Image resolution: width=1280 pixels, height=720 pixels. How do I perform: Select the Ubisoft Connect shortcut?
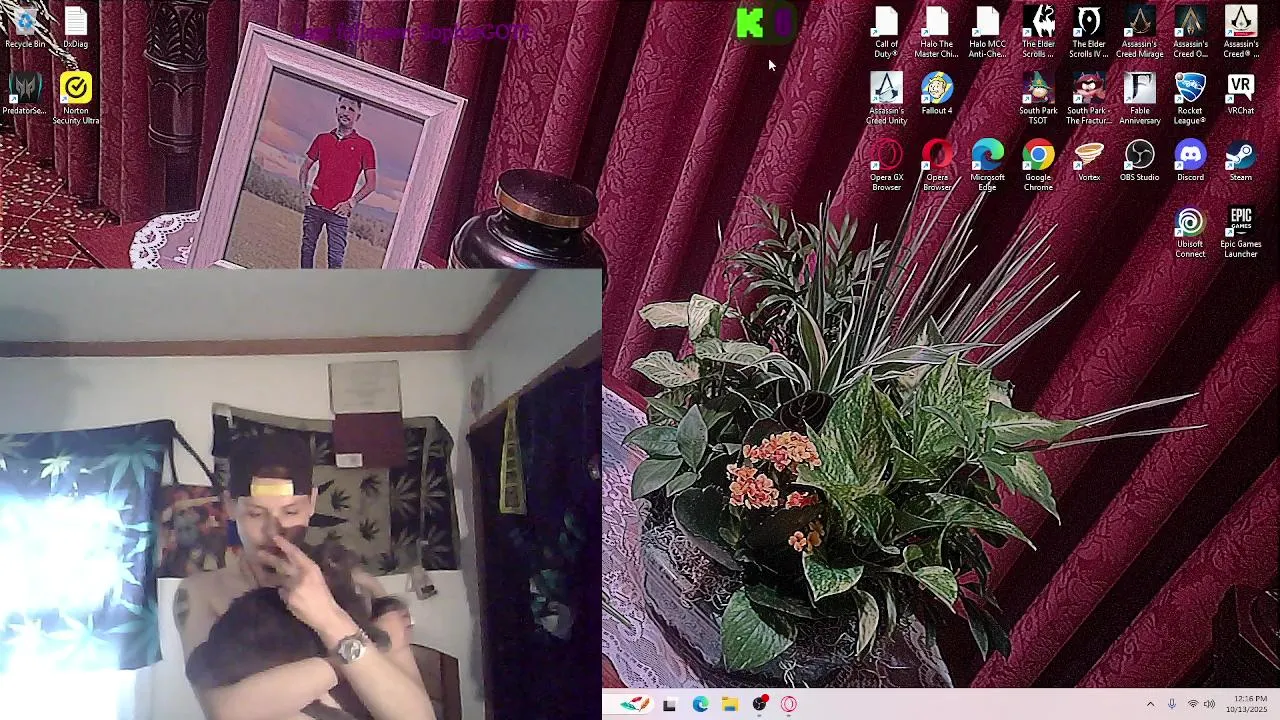pos(1190,233)
